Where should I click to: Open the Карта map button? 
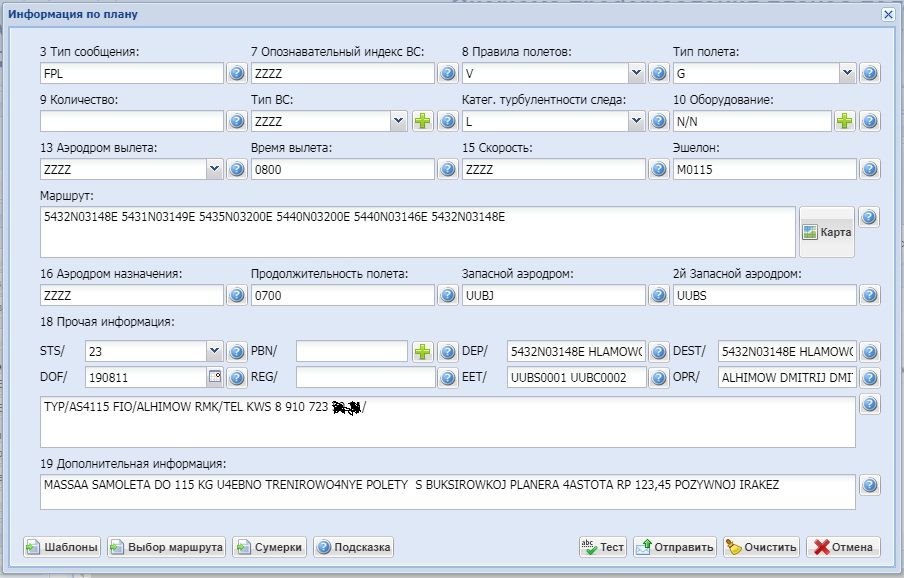[826, 232]
